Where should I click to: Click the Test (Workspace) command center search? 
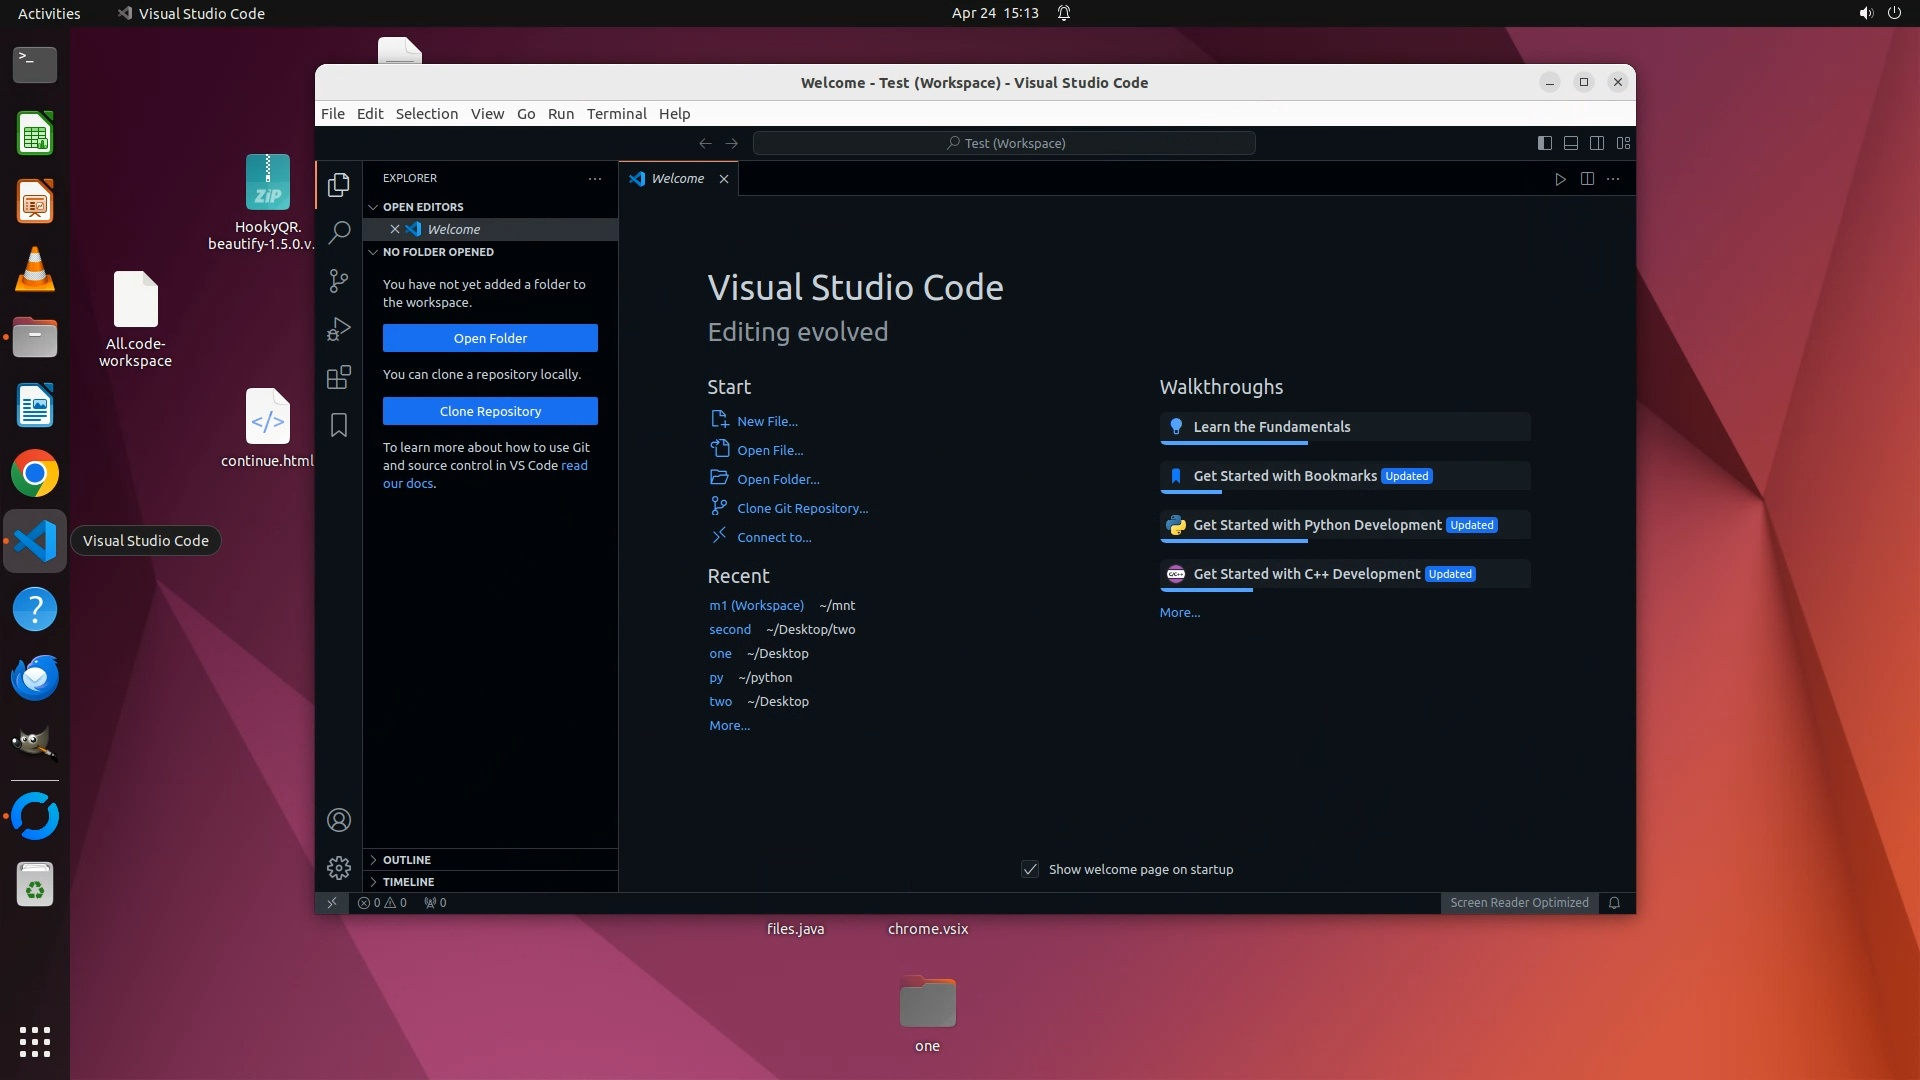pos(1004,143)
